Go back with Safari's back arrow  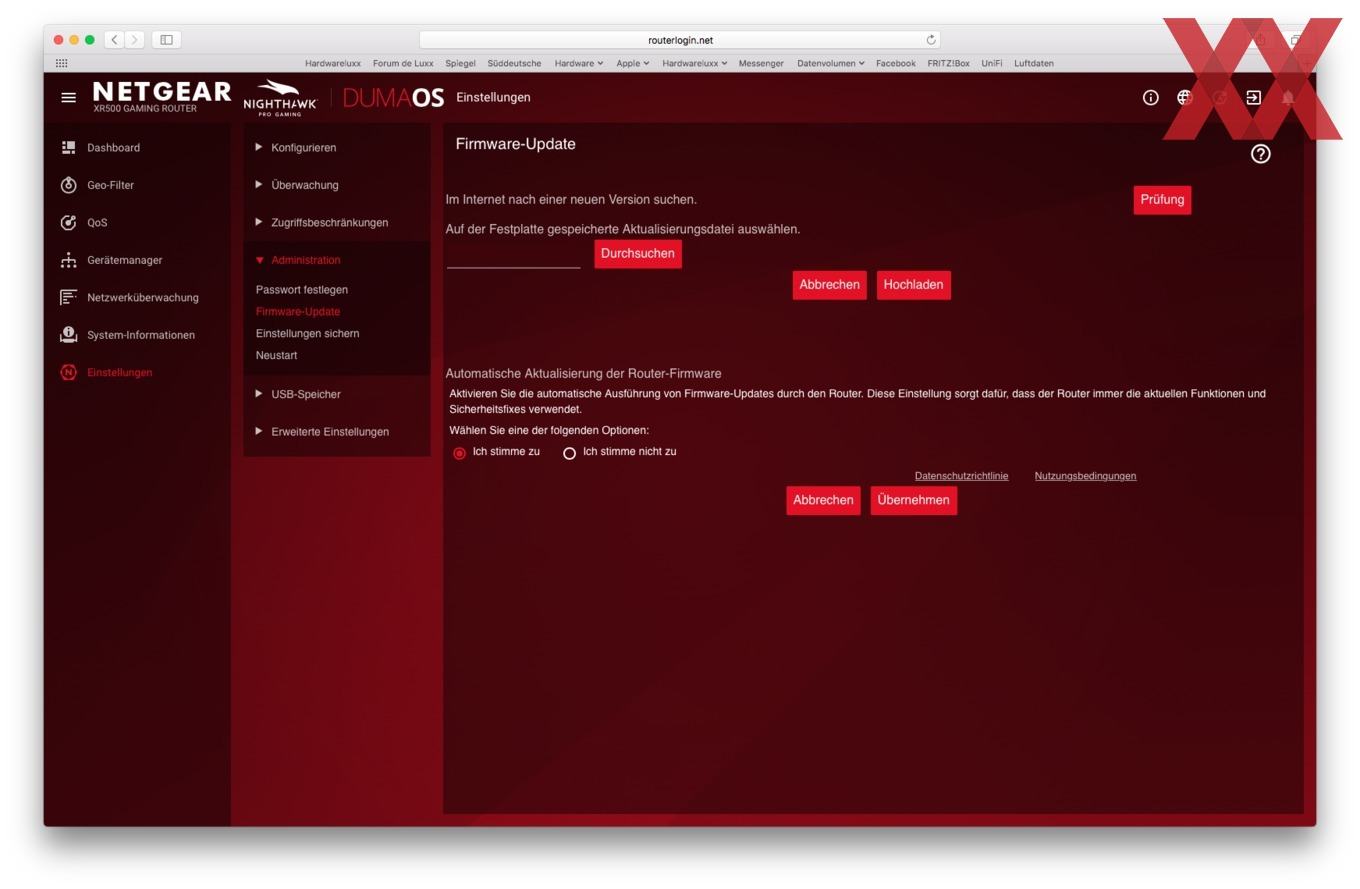[115, 39]
